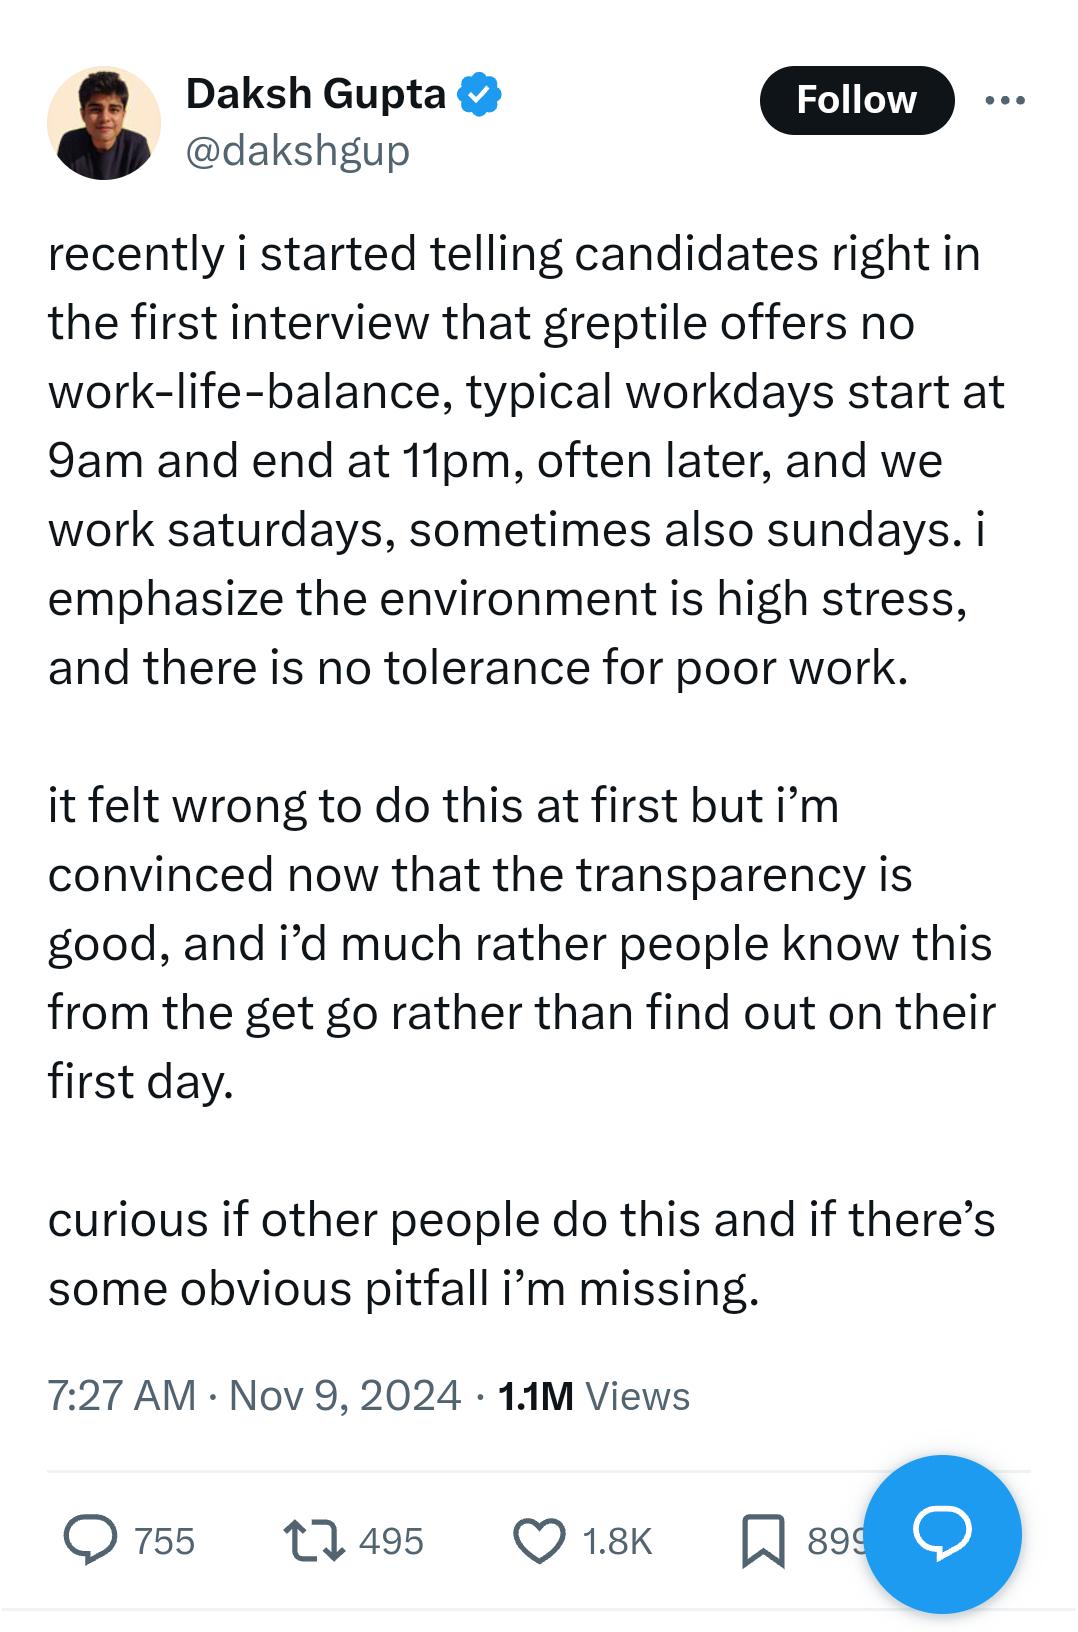Open the 7:27 AM timestamp link
The image size is (1078, 1632).
121,1396
